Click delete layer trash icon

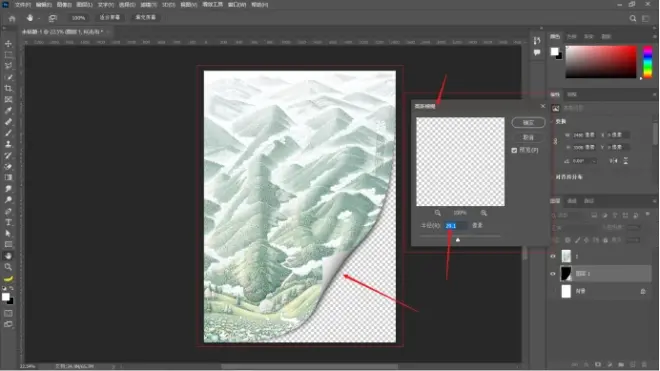(x=644, y=364)
